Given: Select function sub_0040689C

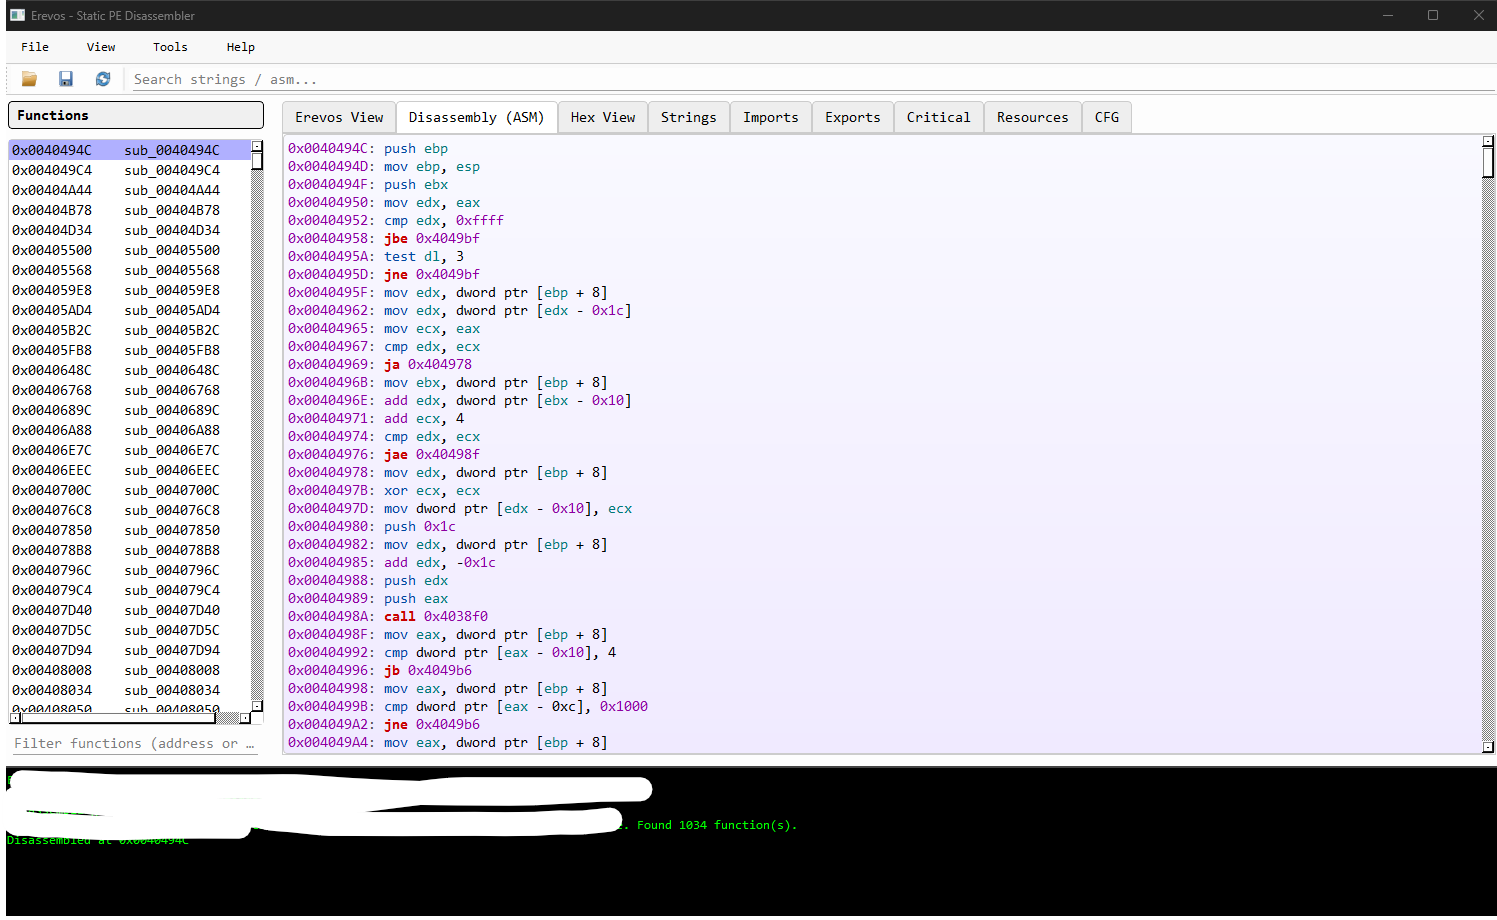Looking at the screenshot, I should tap(130, 410).
